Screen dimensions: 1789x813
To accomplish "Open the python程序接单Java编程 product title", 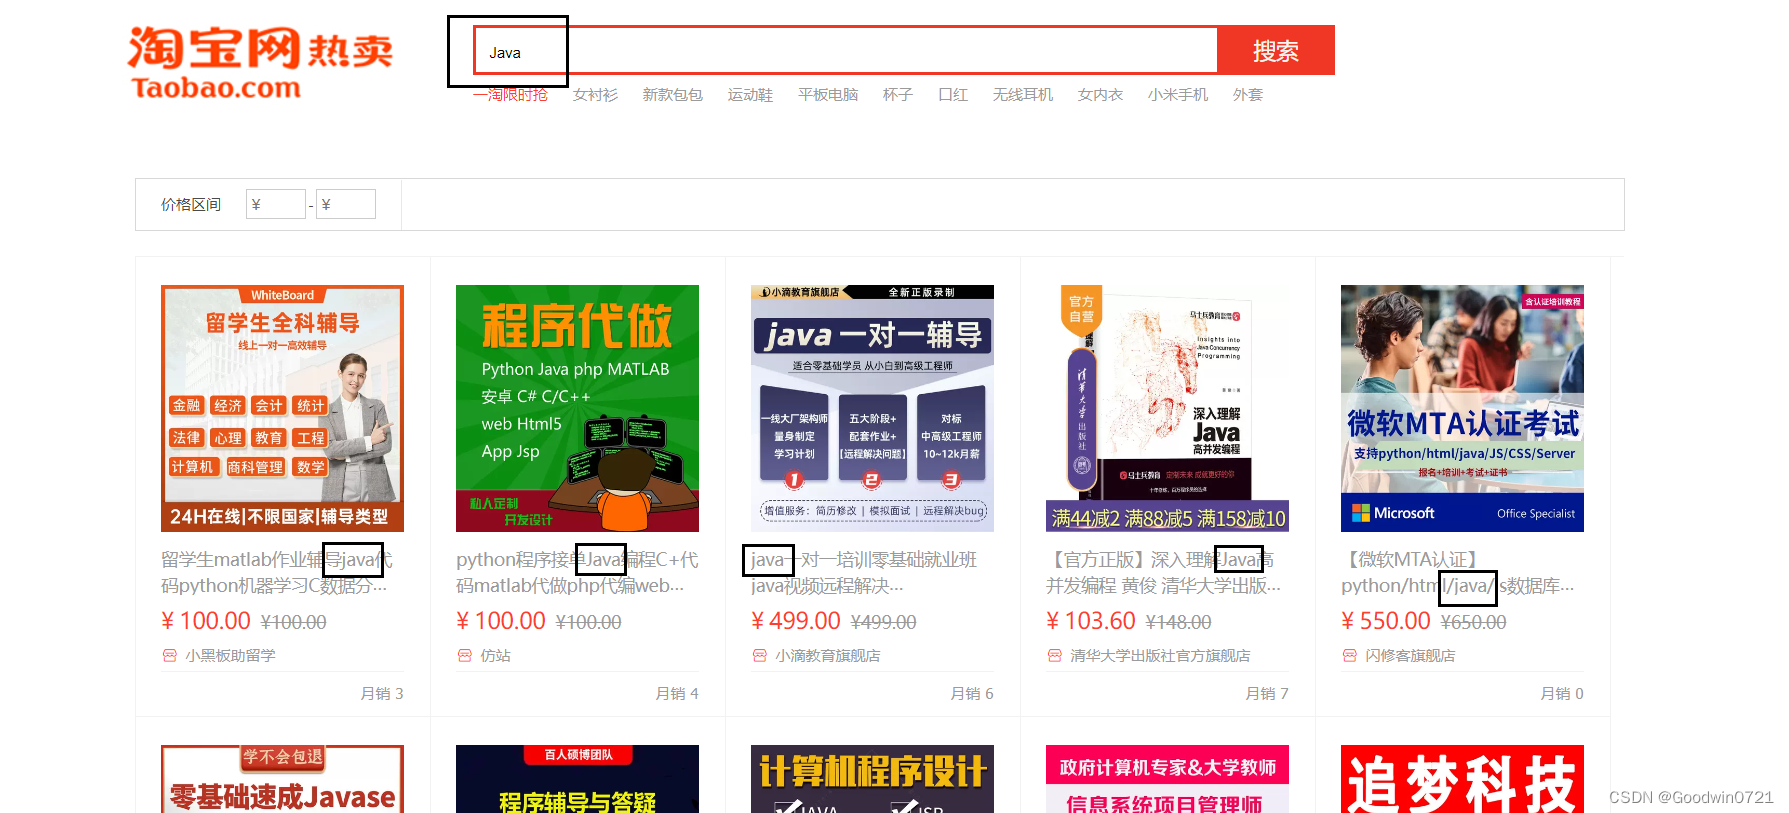I will [x=577, y=573].
